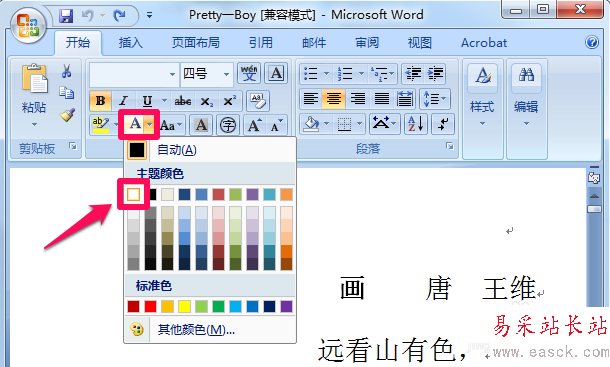This screenshot has width=610, height=367.
Task: Align text right
Action: pyautogui.click(x=358, y=99)
